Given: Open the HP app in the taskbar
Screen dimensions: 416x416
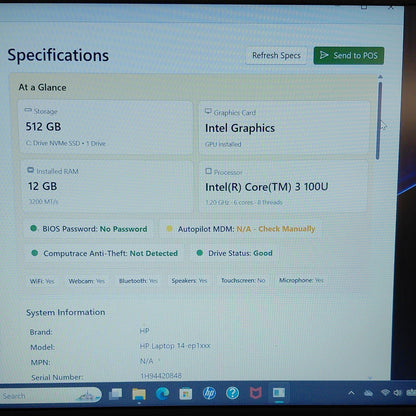Looking at the screenshot, I should coord(209,393).
